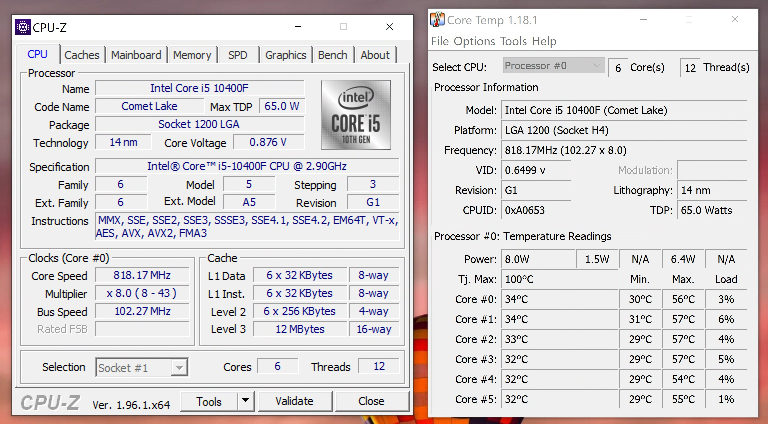Click the Tj. Max value '100°C'
Viewport: 768px width, 424px height.
point(558,279)
